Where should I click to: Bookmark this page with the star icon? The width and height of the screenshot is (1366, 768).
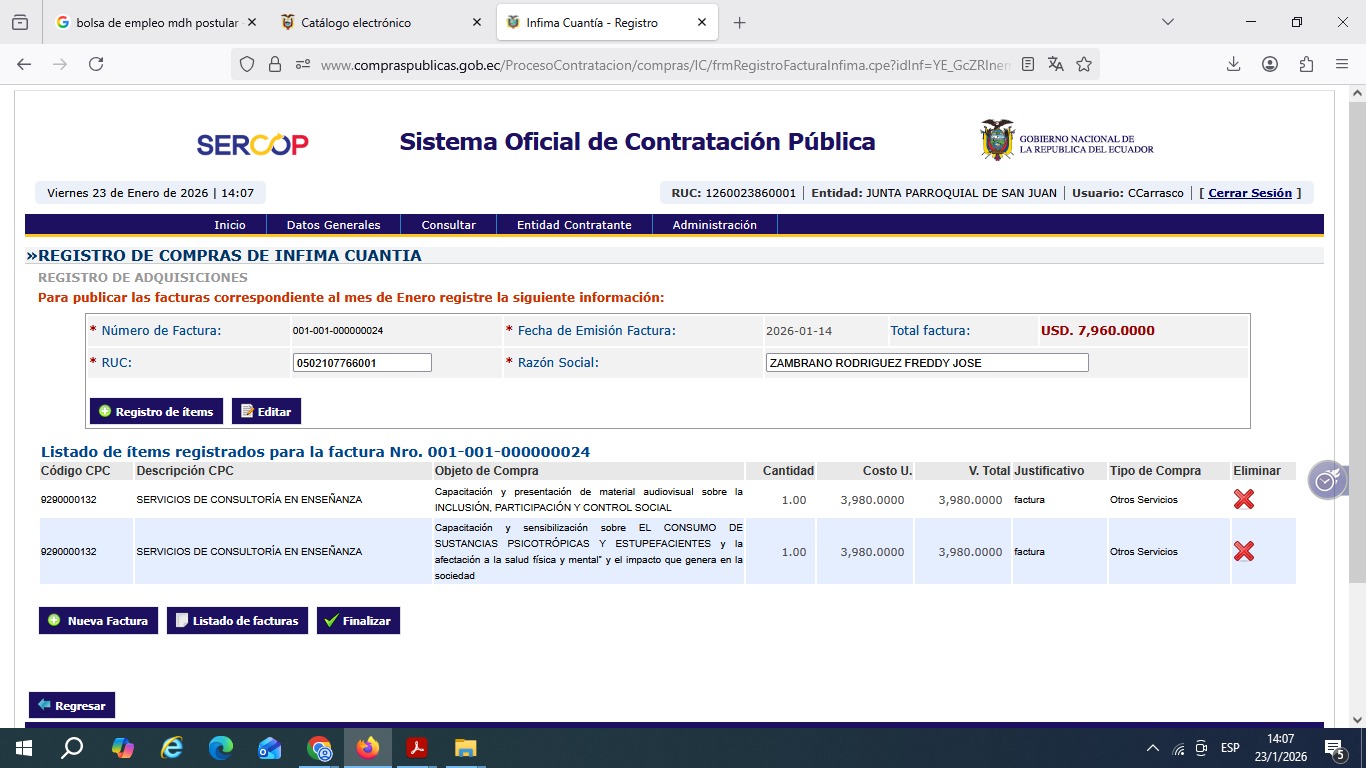point(1084,64)
